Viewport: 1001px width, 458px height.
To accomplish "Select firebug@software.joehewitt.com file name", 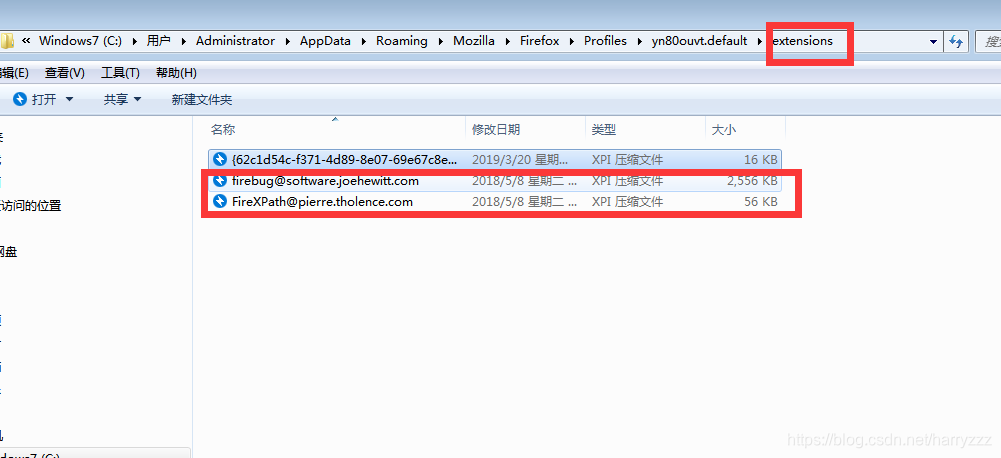I will [x=325, y=181].
